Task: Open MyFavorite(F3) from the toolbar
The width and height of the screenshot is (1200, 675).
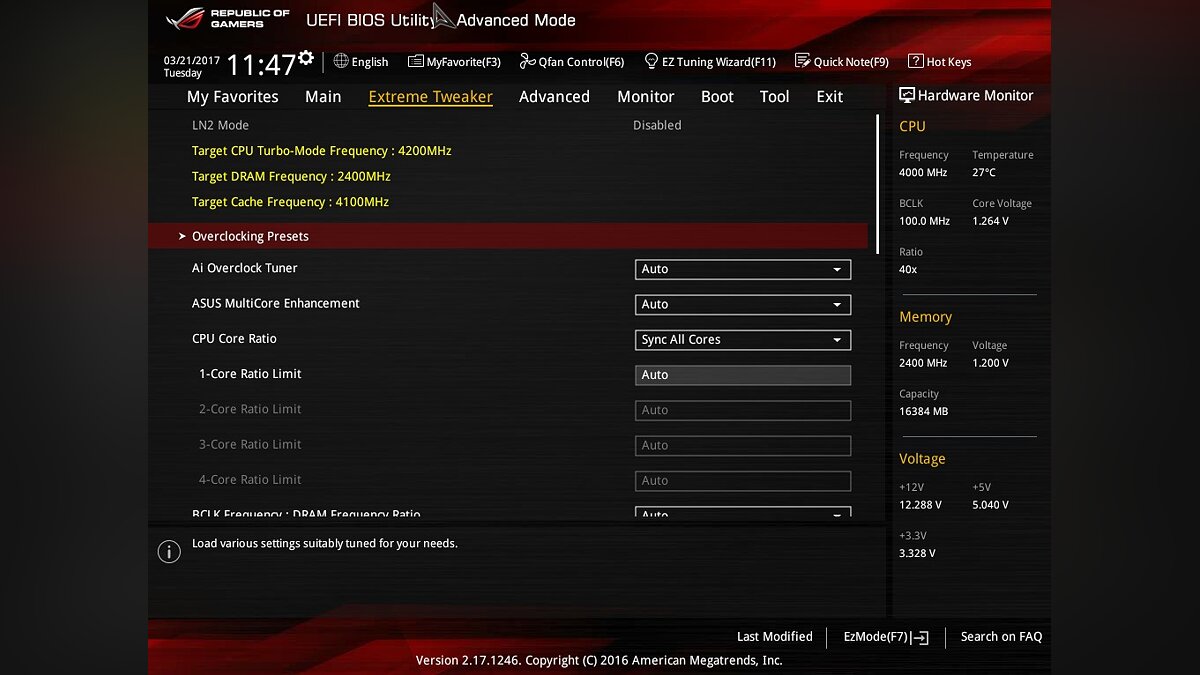Action: coord(455,62)
